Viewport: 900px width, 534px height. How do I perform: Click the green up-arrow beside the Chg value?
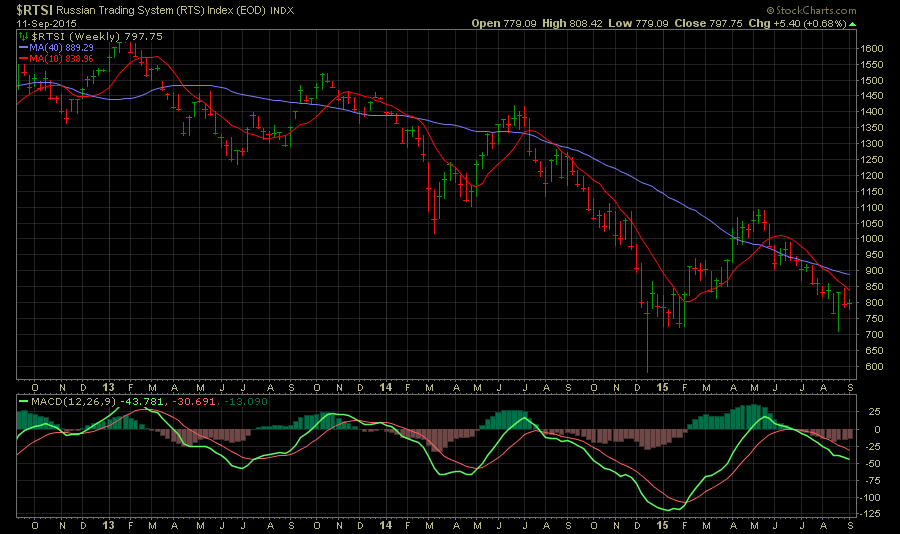click(852, 24)
